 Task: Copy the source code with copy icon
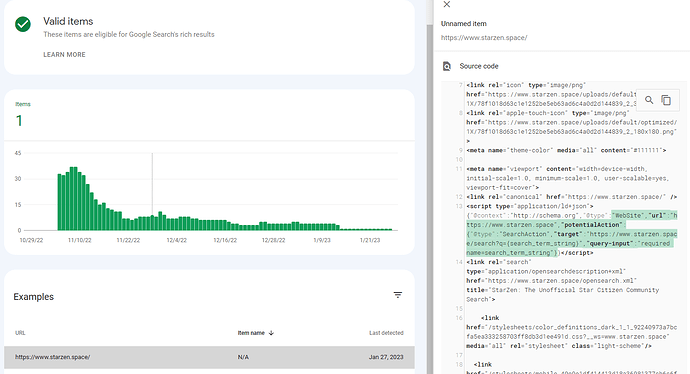click(x=666, y=100)
